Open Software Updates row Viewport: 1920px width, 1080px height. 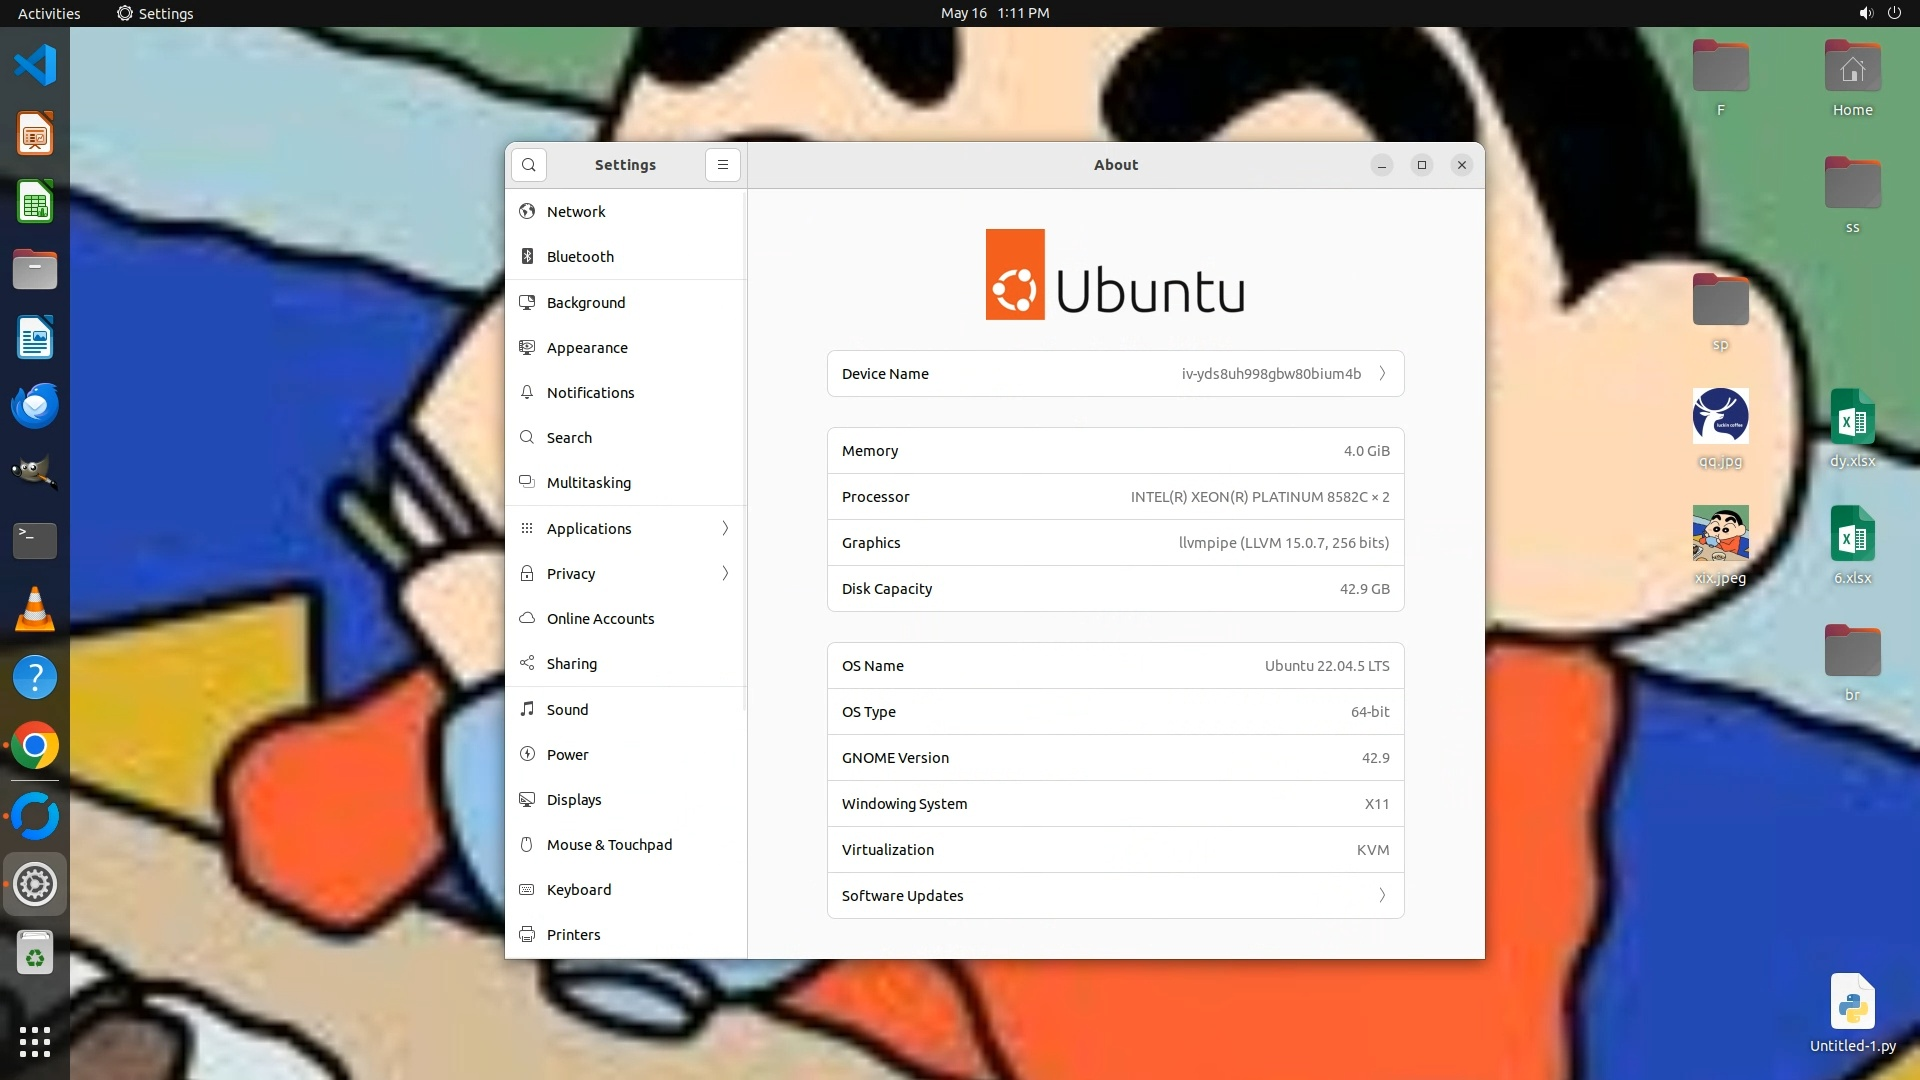1115,896
